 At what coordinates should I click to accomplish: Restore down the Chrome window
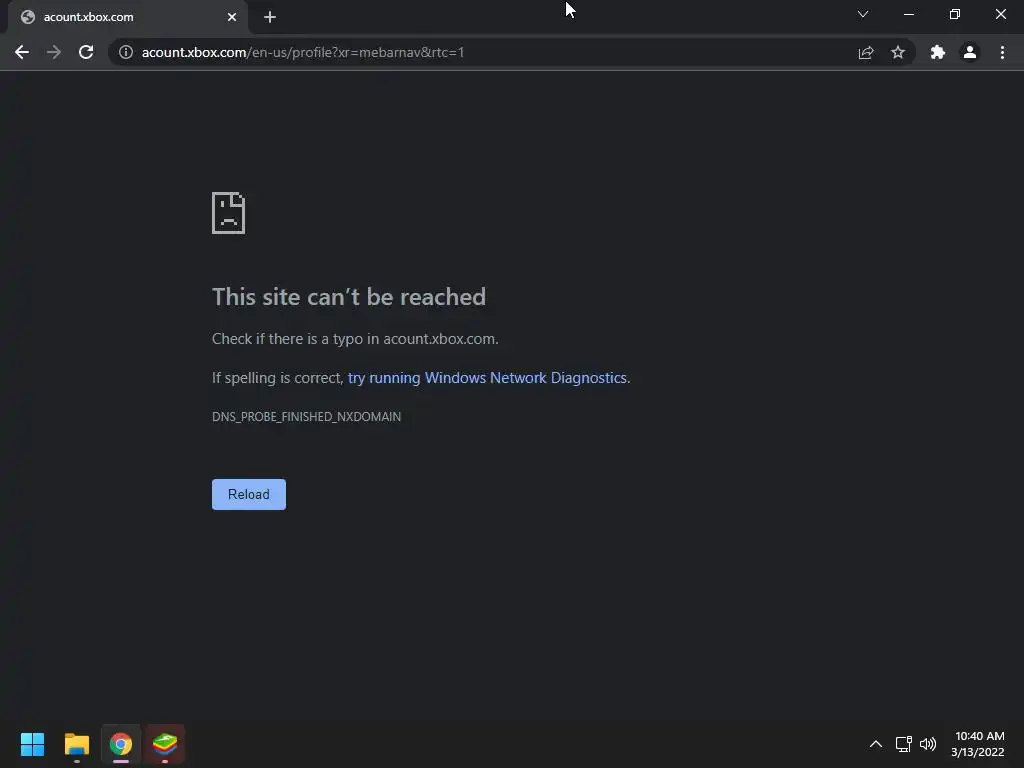point(955,14)
